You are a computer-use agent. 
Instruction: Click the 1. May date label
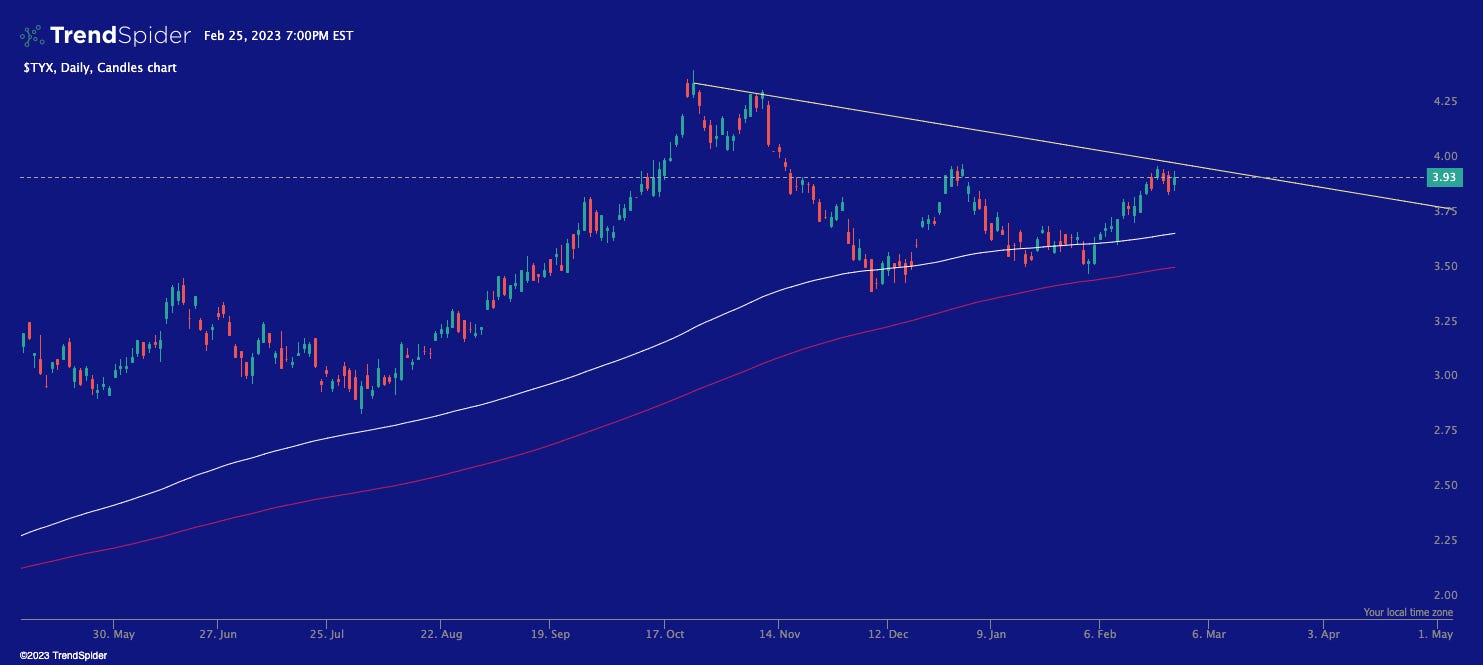pyautogui.click(x=1436, y=634)
